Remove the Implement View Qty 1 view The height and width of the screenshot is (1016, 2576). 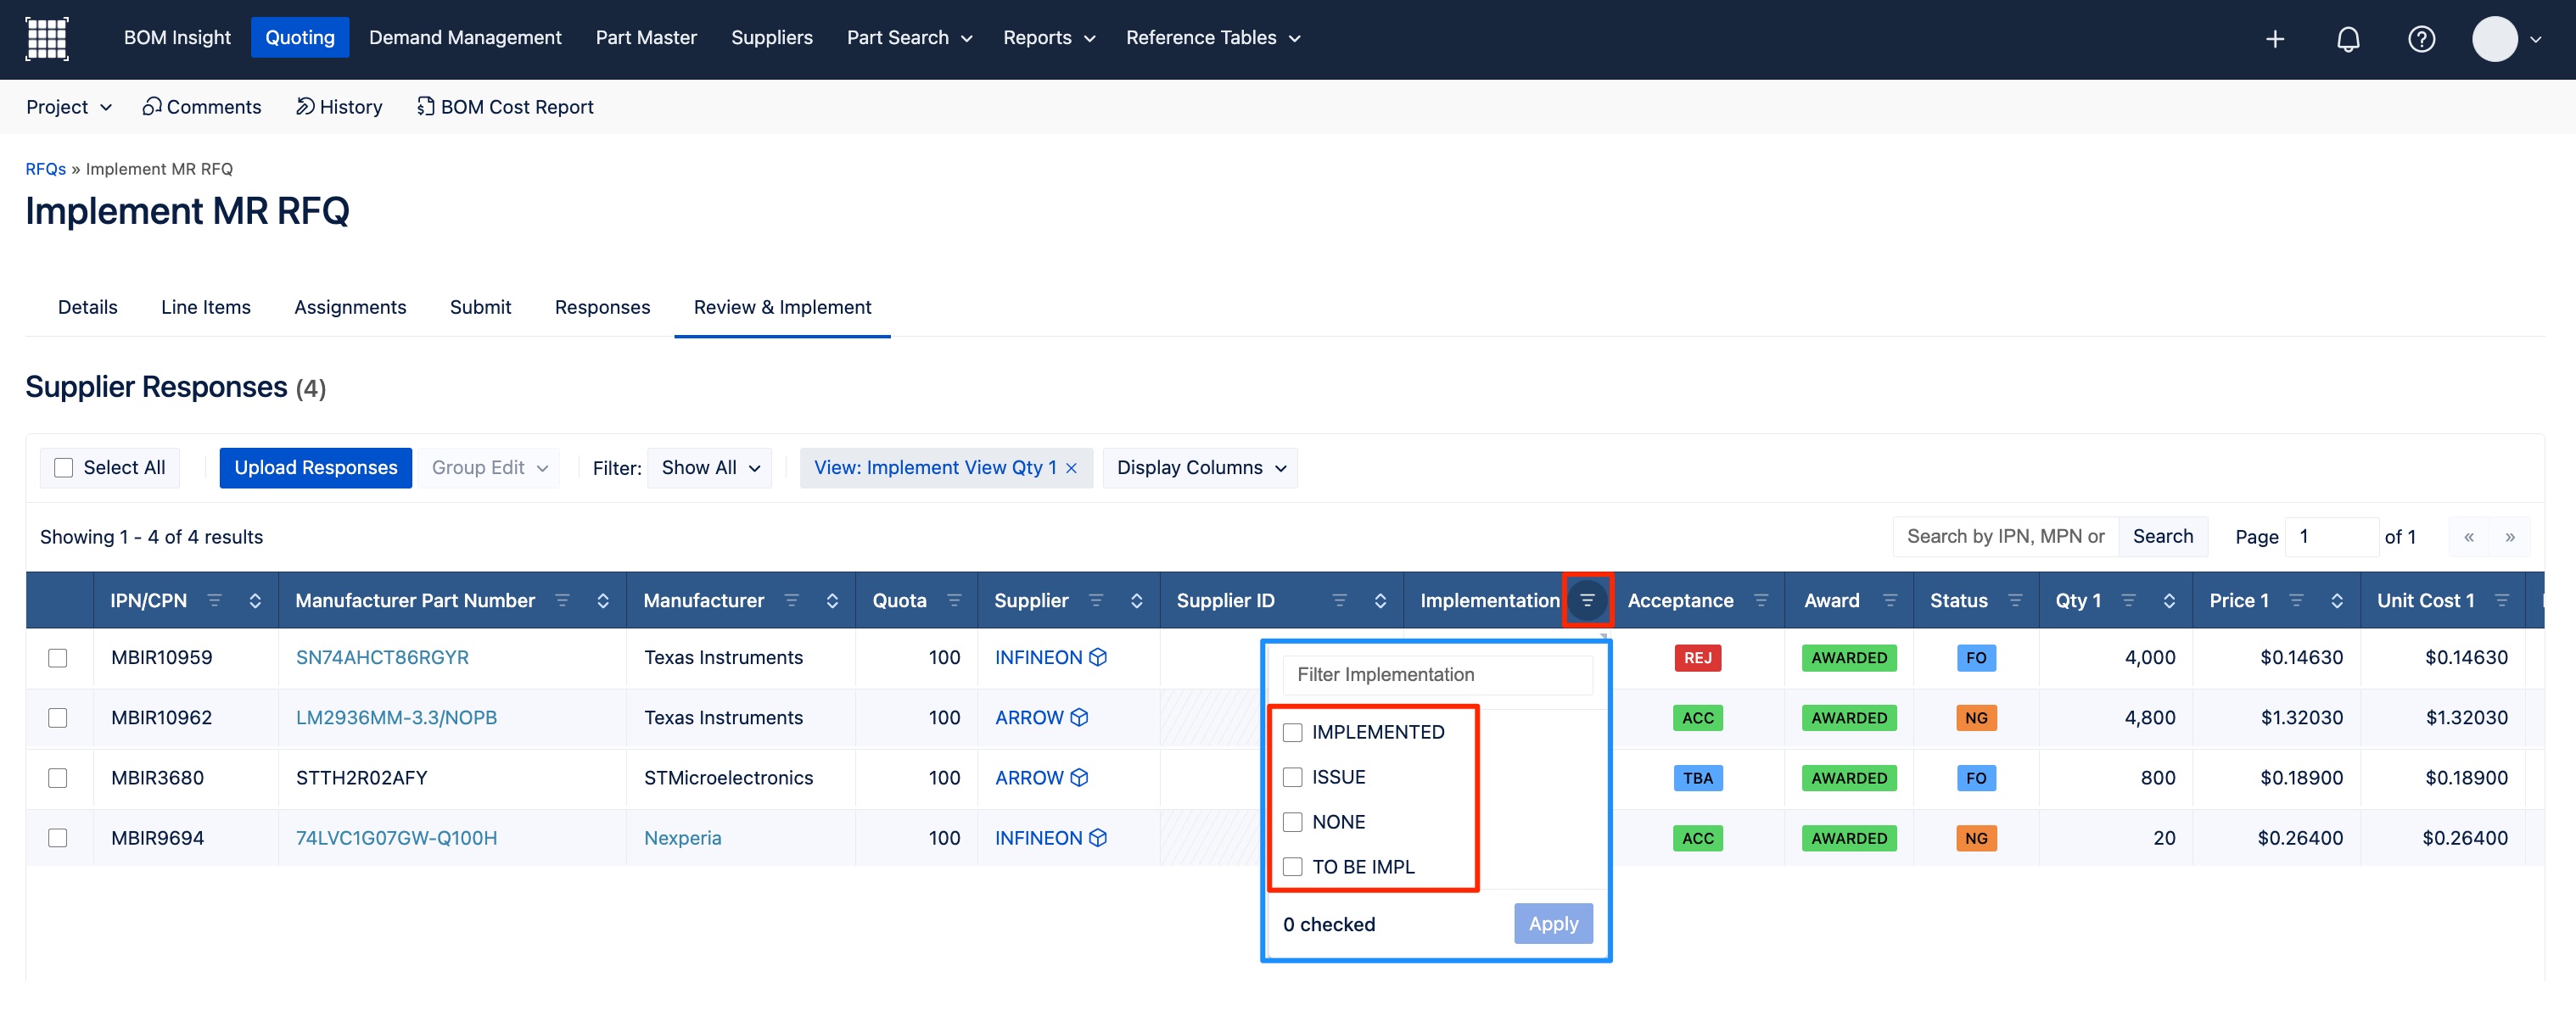pyautogui.click(x=1071, y=468)
